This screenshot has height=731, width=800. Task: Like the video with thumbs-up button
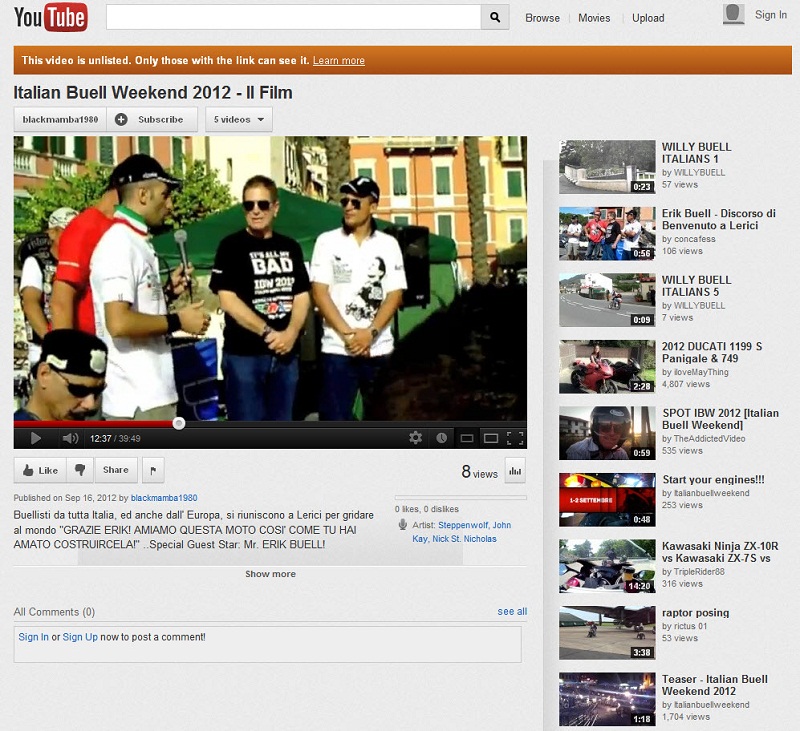[40, 470]
